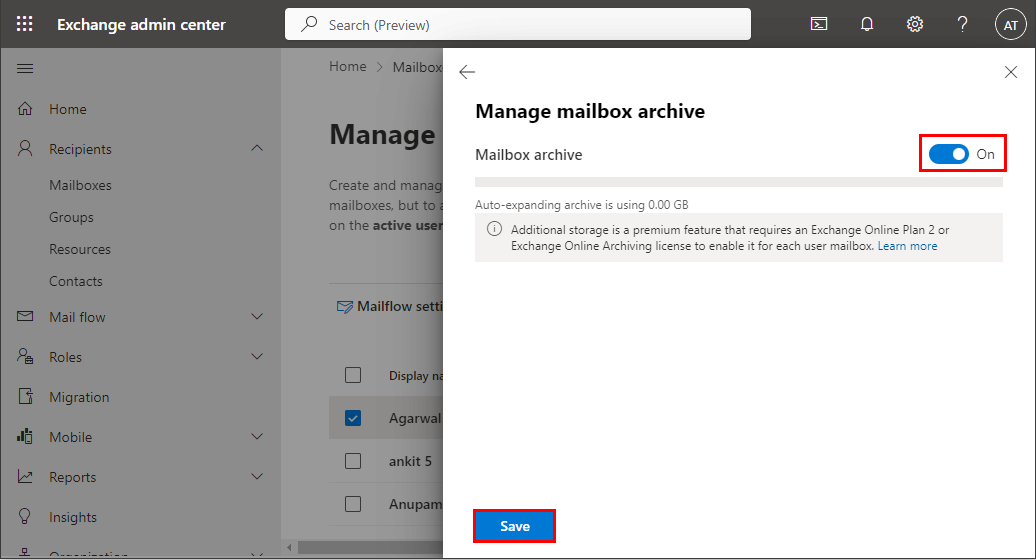1036x560 pixels.
Task: Click the Recipients person icon
Action: [x=25, y=149]
